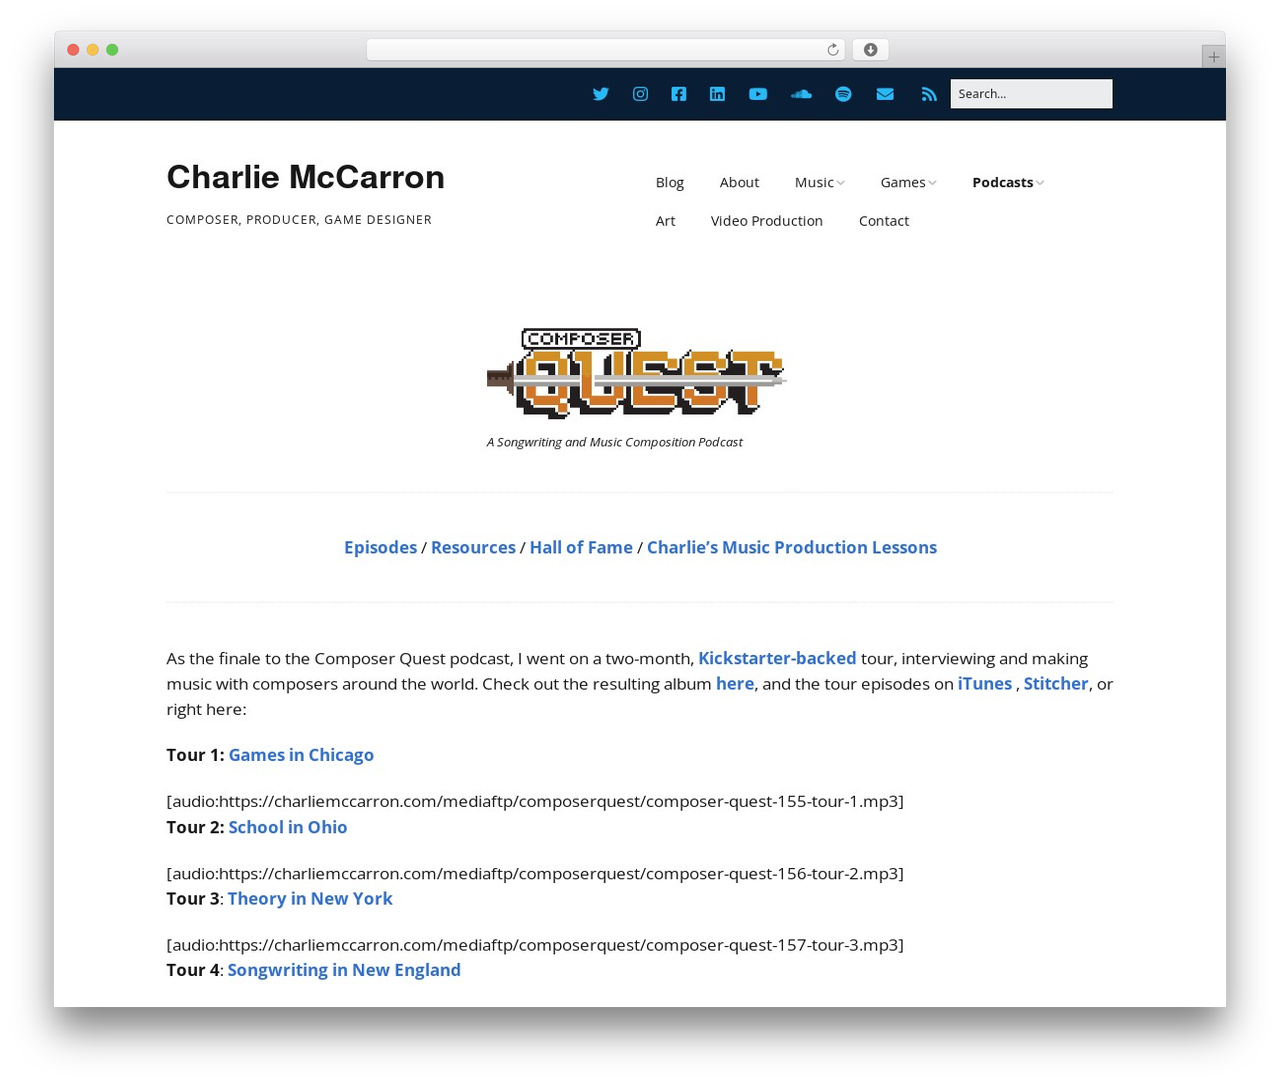Click the tour-1.mp3 audio shortcode text
Image resolution: width=1280 pixels, height=1084 pixels.
coord(535,801)
